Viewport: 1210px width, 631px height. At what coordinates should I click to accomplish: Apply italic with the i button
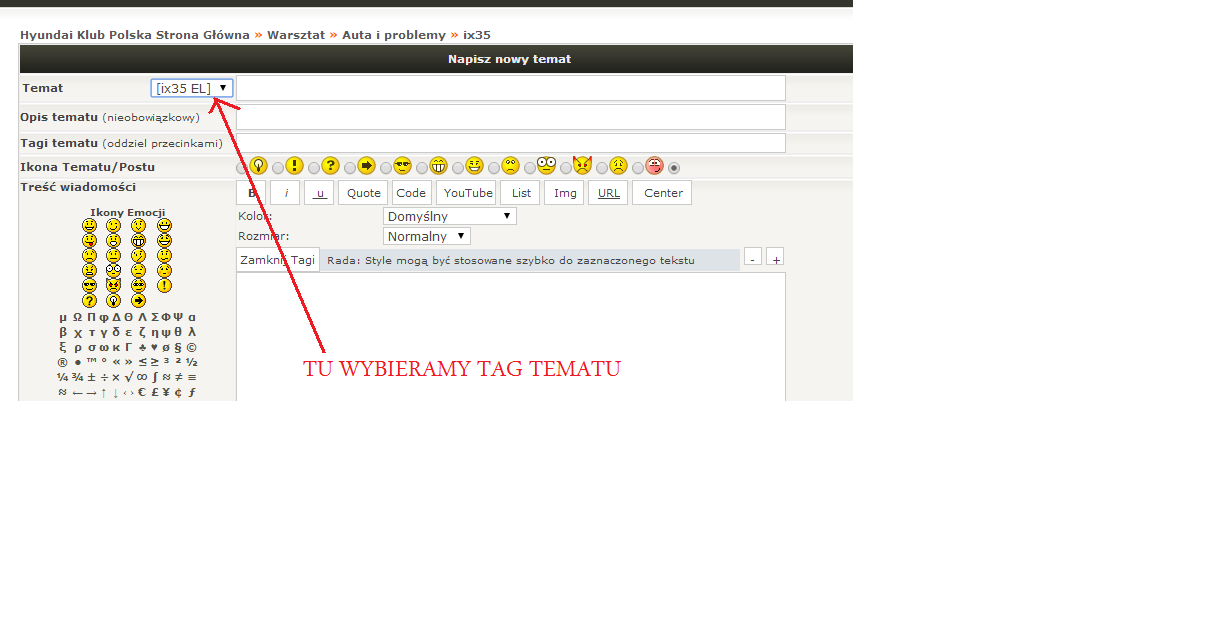click(x=286, y=193)
